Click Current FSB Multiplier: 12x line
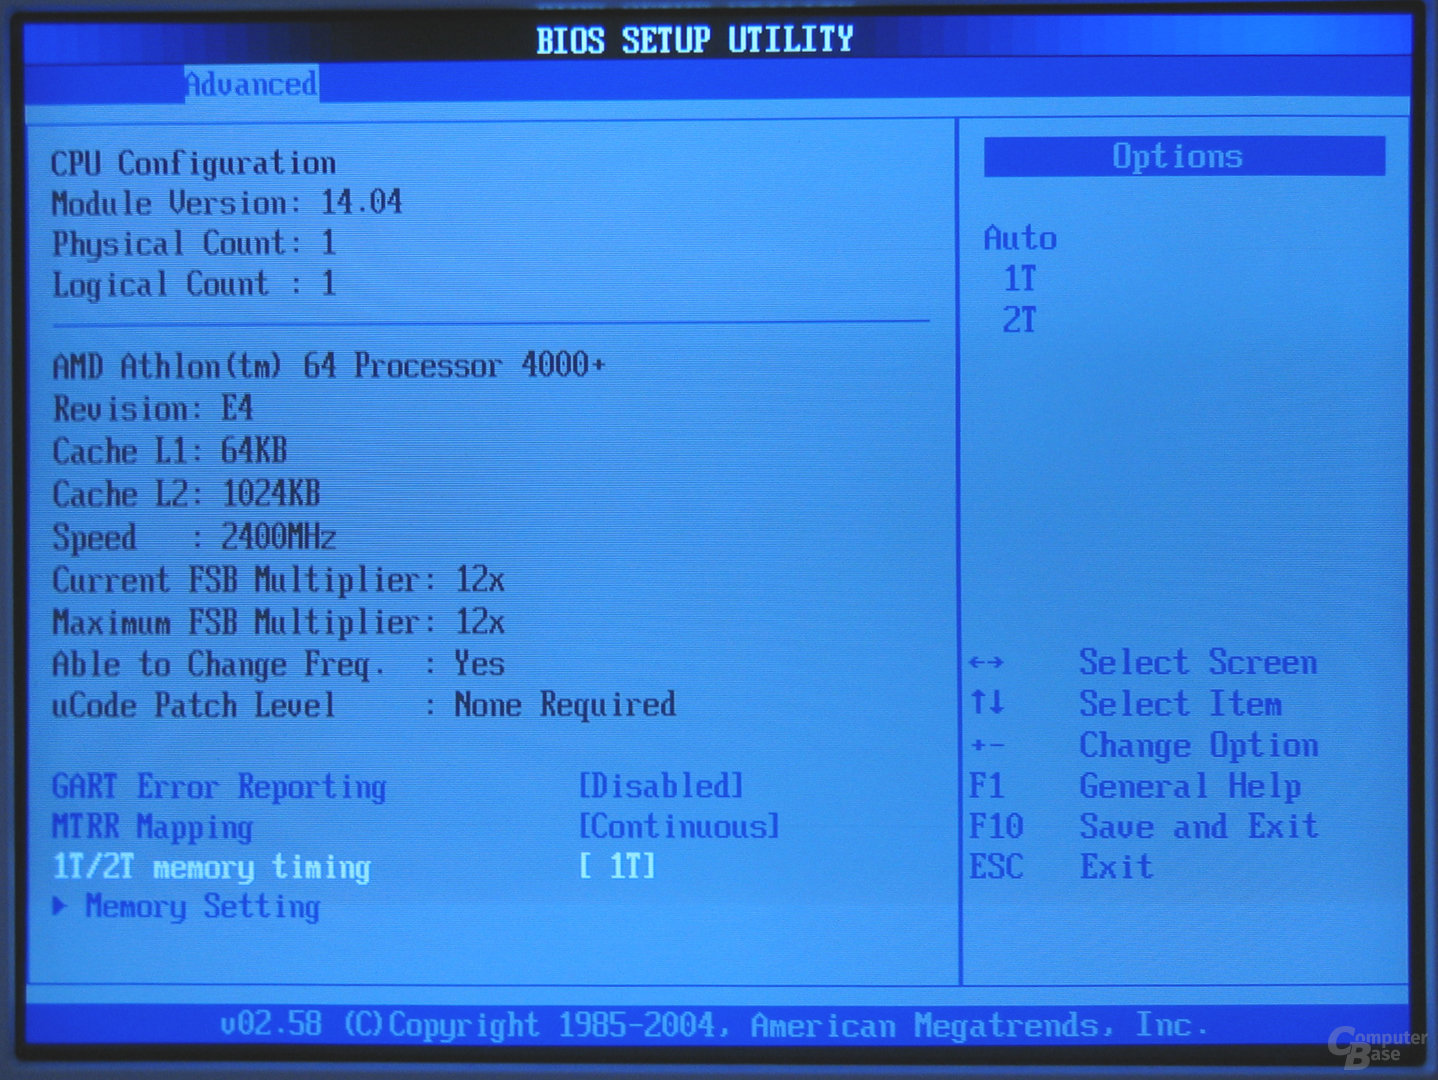 tap(278, 580)
